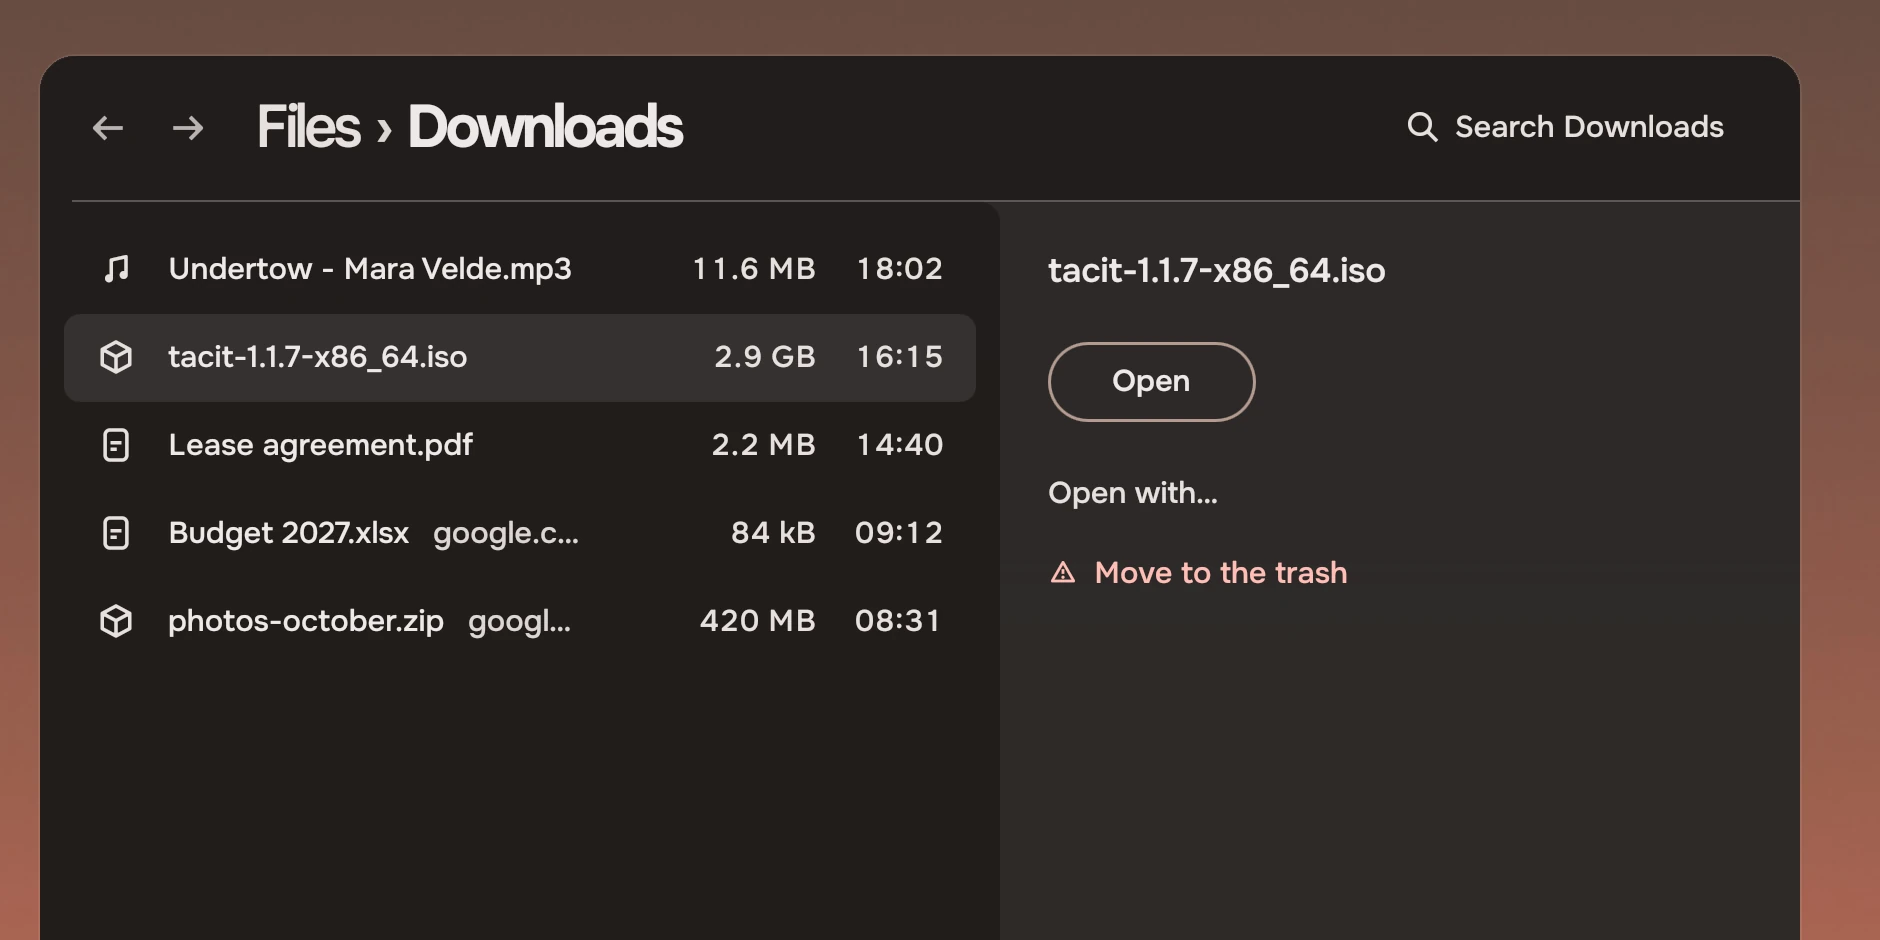Click the 2.9 GB size value
This screenshot has height=940, width=1880.
[x=765, y=357]
